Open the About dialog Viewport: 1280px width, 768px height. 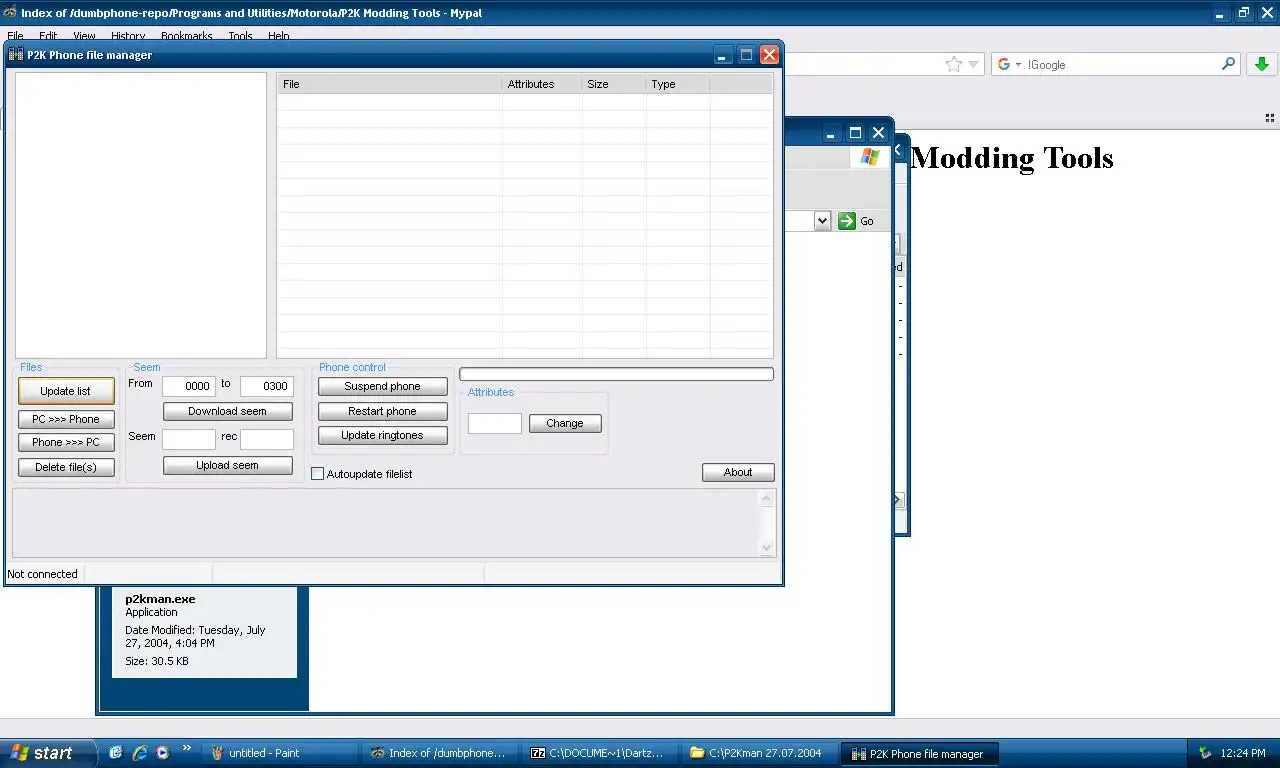pyautogui.click(x=738, y=472)
